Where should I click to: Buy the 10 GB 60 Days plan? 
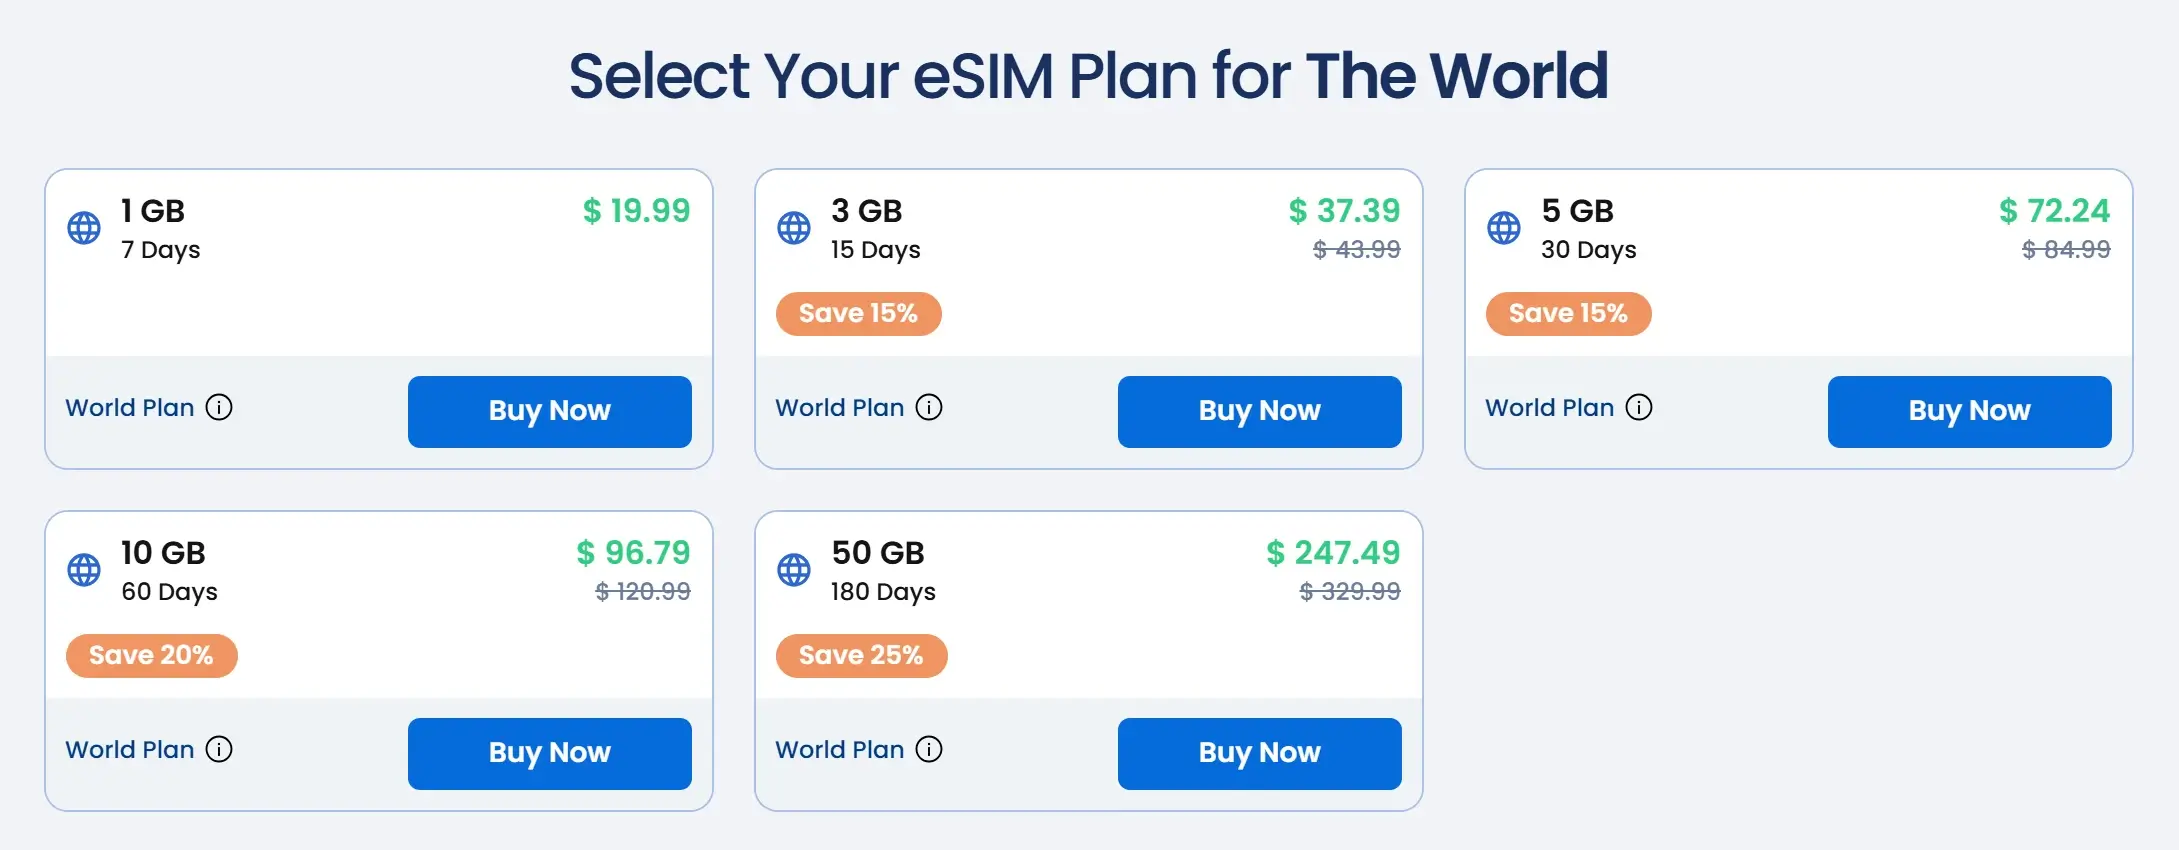[x=549, y=753]
